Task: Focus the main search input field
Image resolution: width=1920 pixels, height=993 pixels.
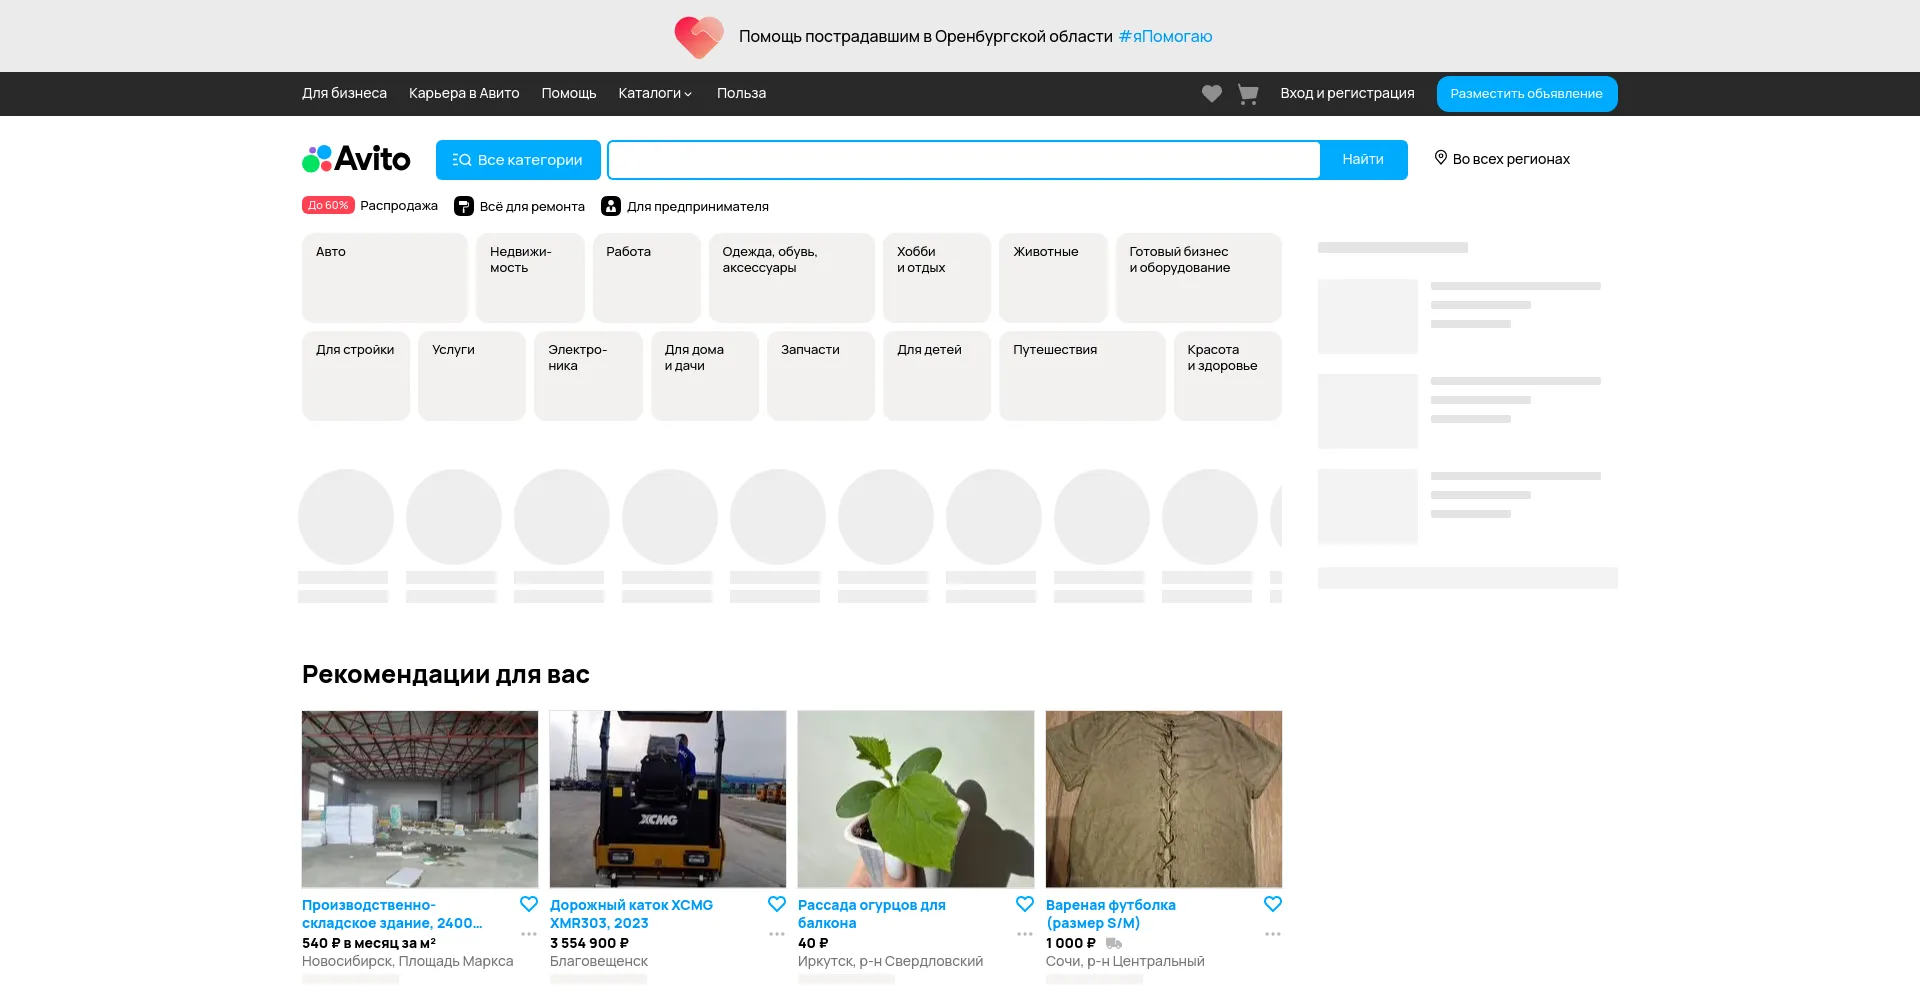Action: (964, 160)
